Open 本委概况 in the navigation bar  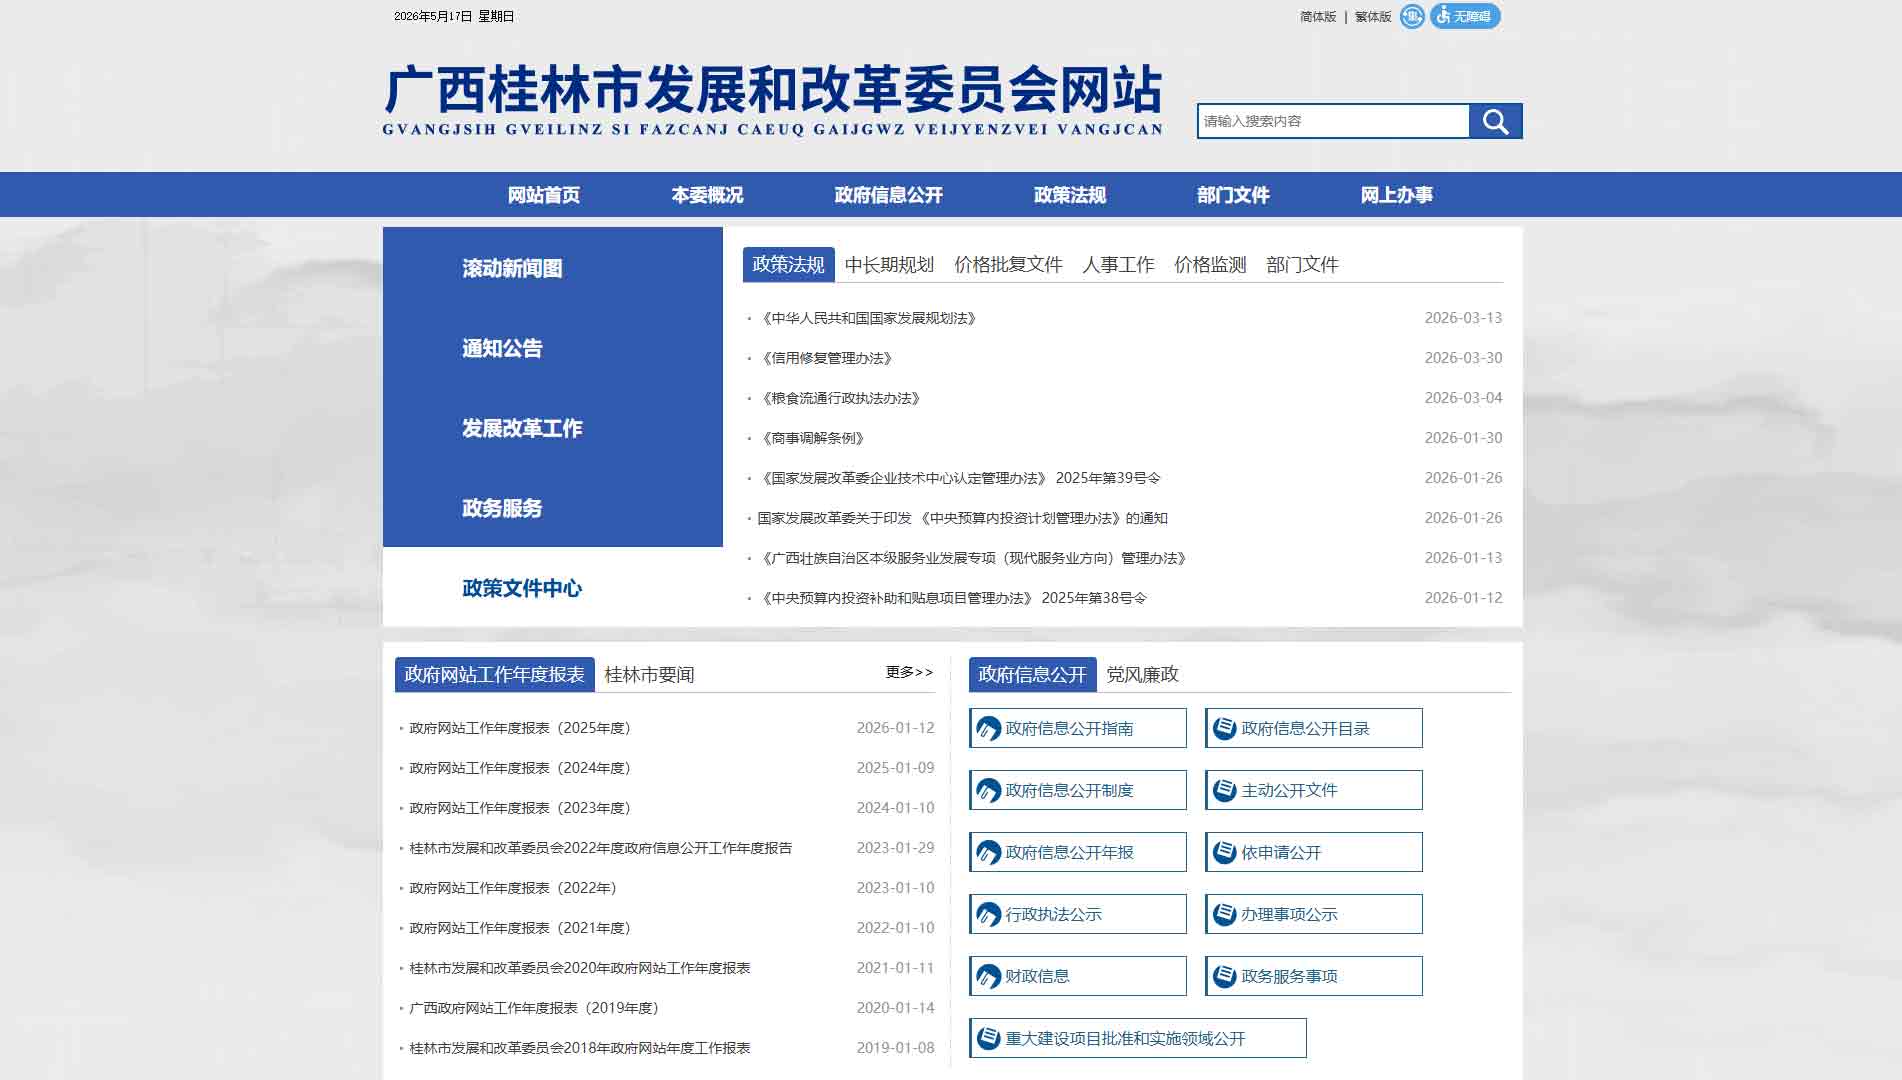click(x=707, y=195)
